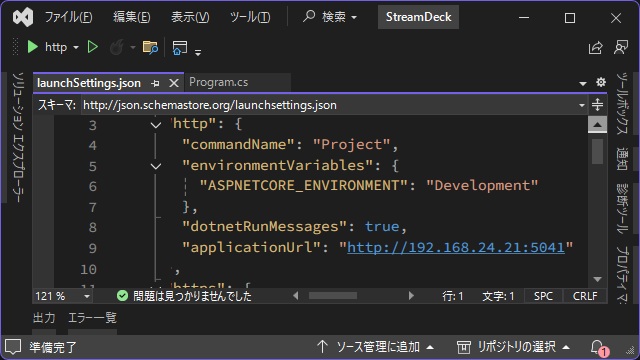This screenshot has width=640, height=360.
Task: Open the feedback person icon
Action: (x=621, y=47)
